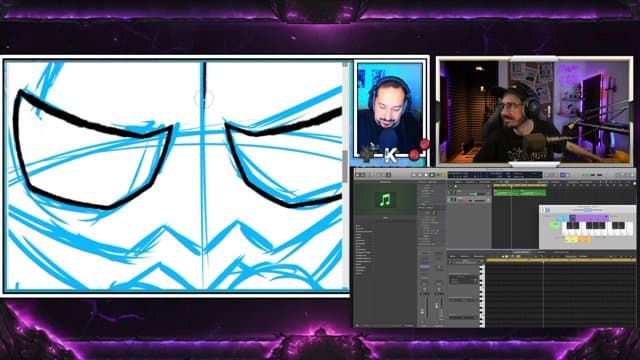Adjust the left channel strip volume fader in Inspector

[x=422, y=311]
